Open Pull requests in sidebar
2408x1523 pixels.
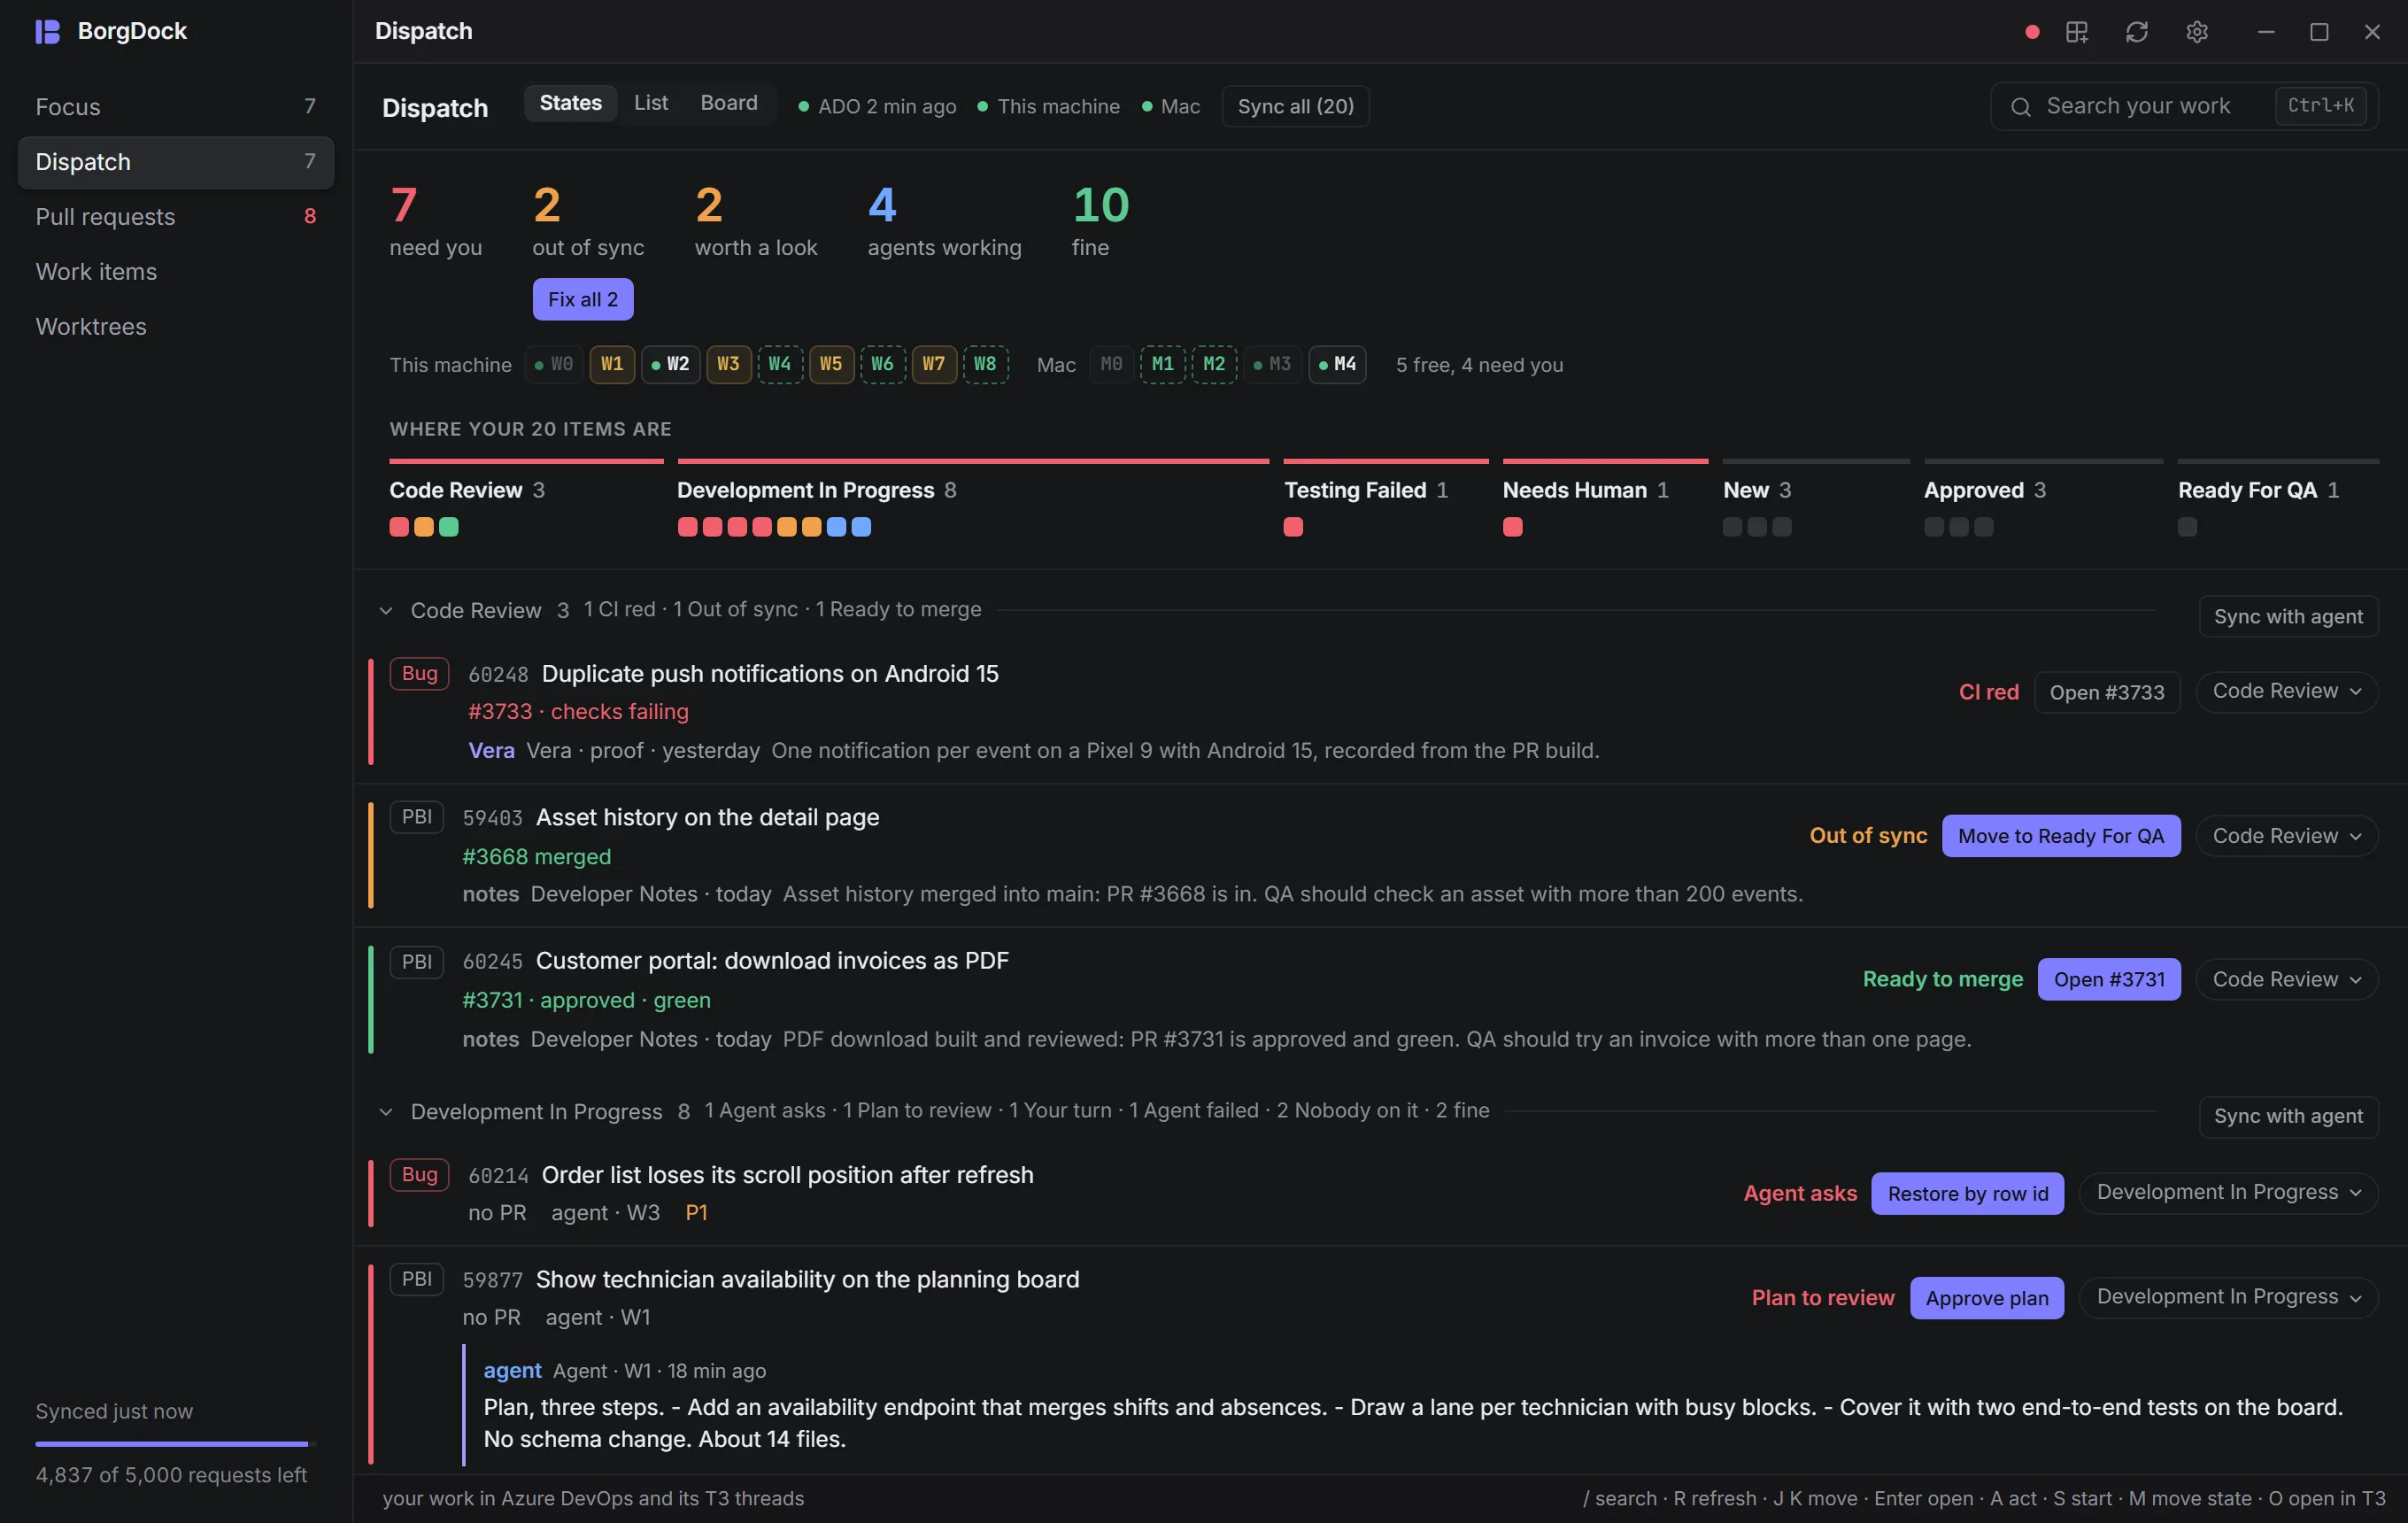click(176, 217)
